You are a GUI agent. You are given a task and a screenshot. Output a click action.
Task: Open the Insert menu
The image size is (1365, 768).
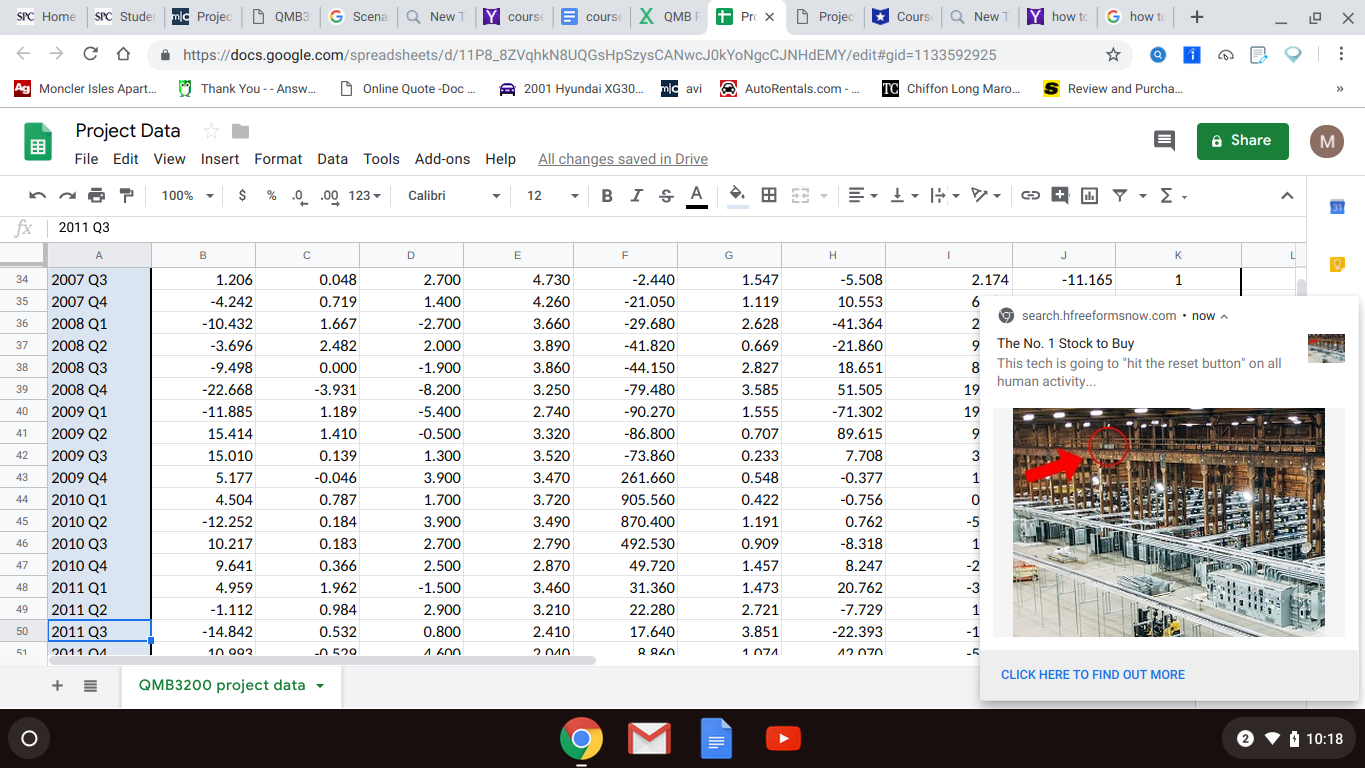[x=220, y=159]
